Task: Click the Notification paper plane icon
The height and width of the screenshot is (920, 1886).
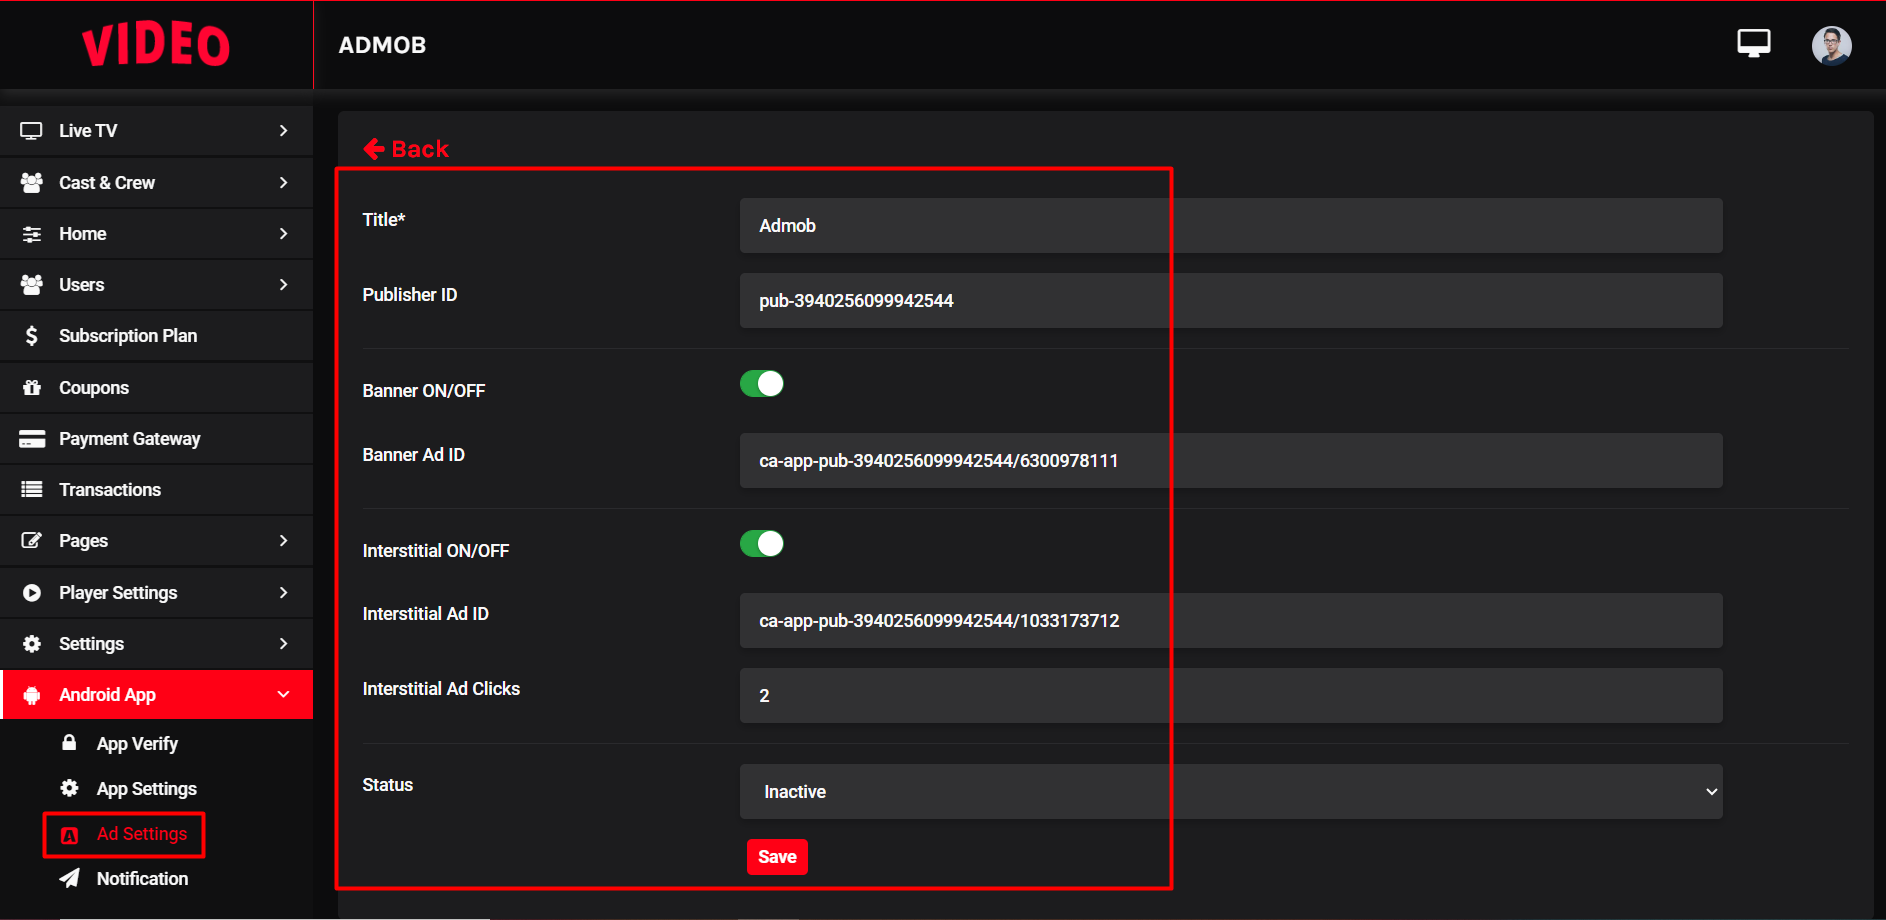Action: coord(69,878)
